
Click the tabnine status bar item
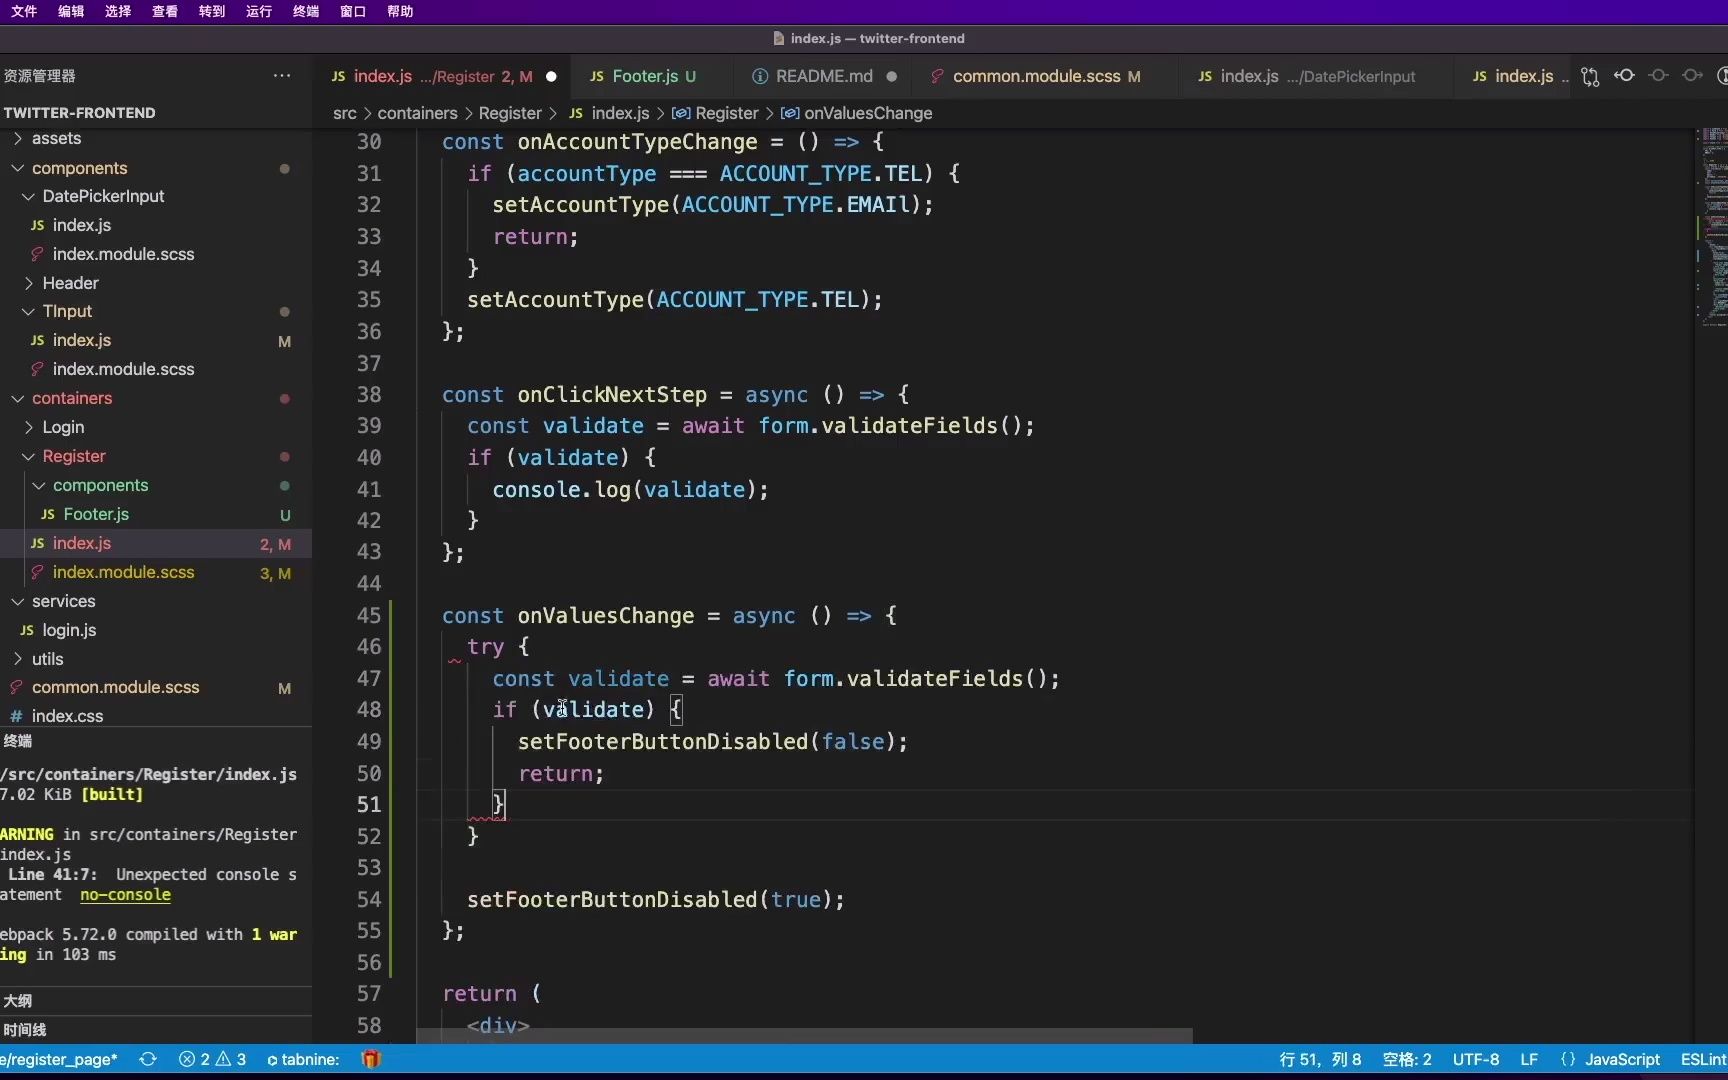point(303,1059)
